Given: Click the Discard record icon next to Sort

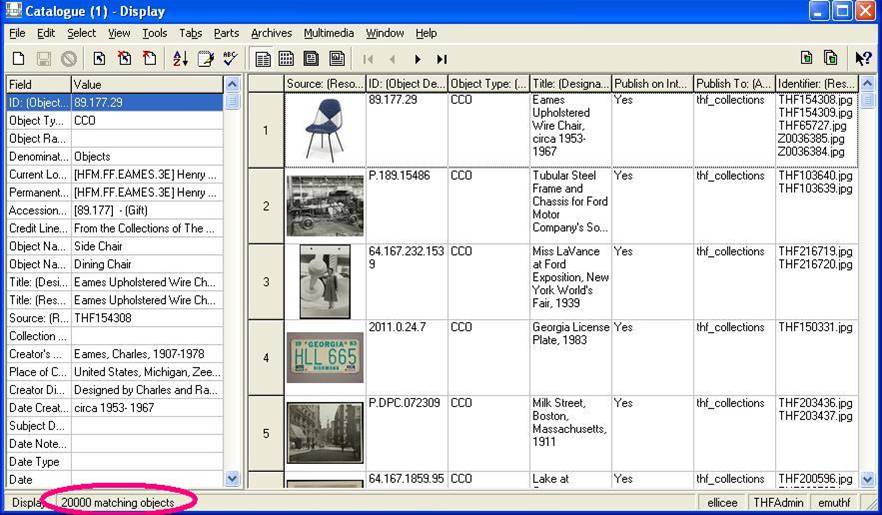Looking at the screenshot, I should 149,60.
